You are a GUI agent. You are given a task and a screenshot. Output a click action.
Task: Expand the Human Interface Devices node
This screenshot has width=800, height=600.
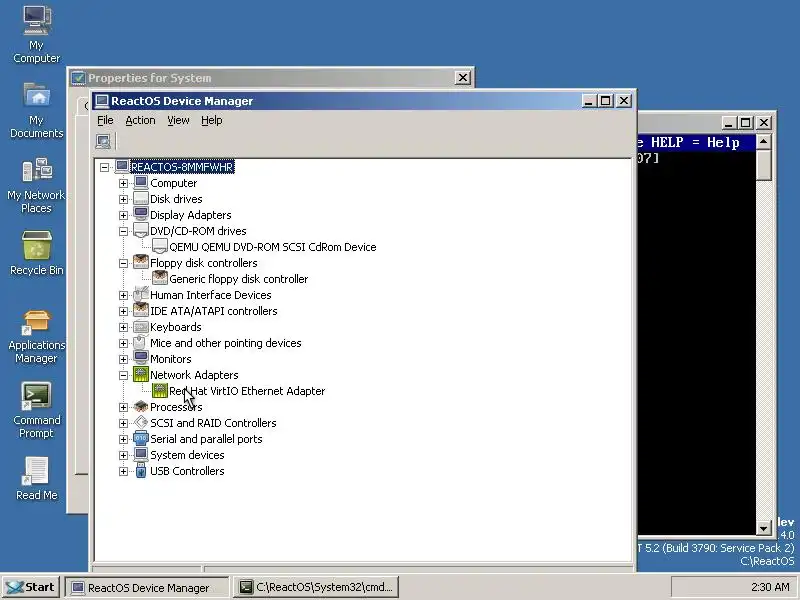tap(123, 295)
